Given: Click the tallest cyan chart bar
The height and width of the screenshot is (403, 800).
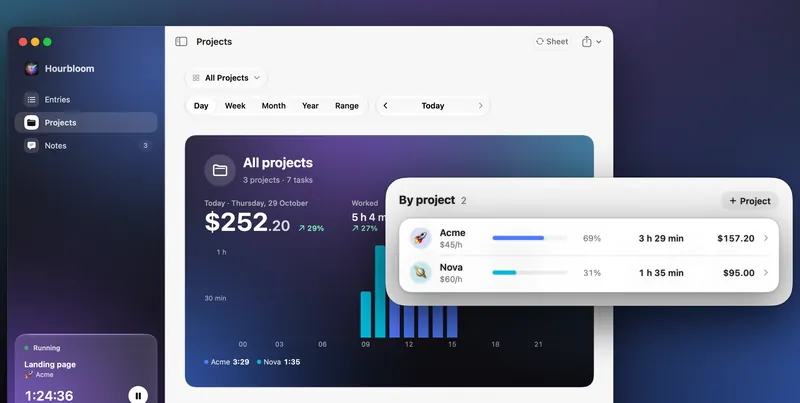Looking at the screenshot, I should coord(380,291).
